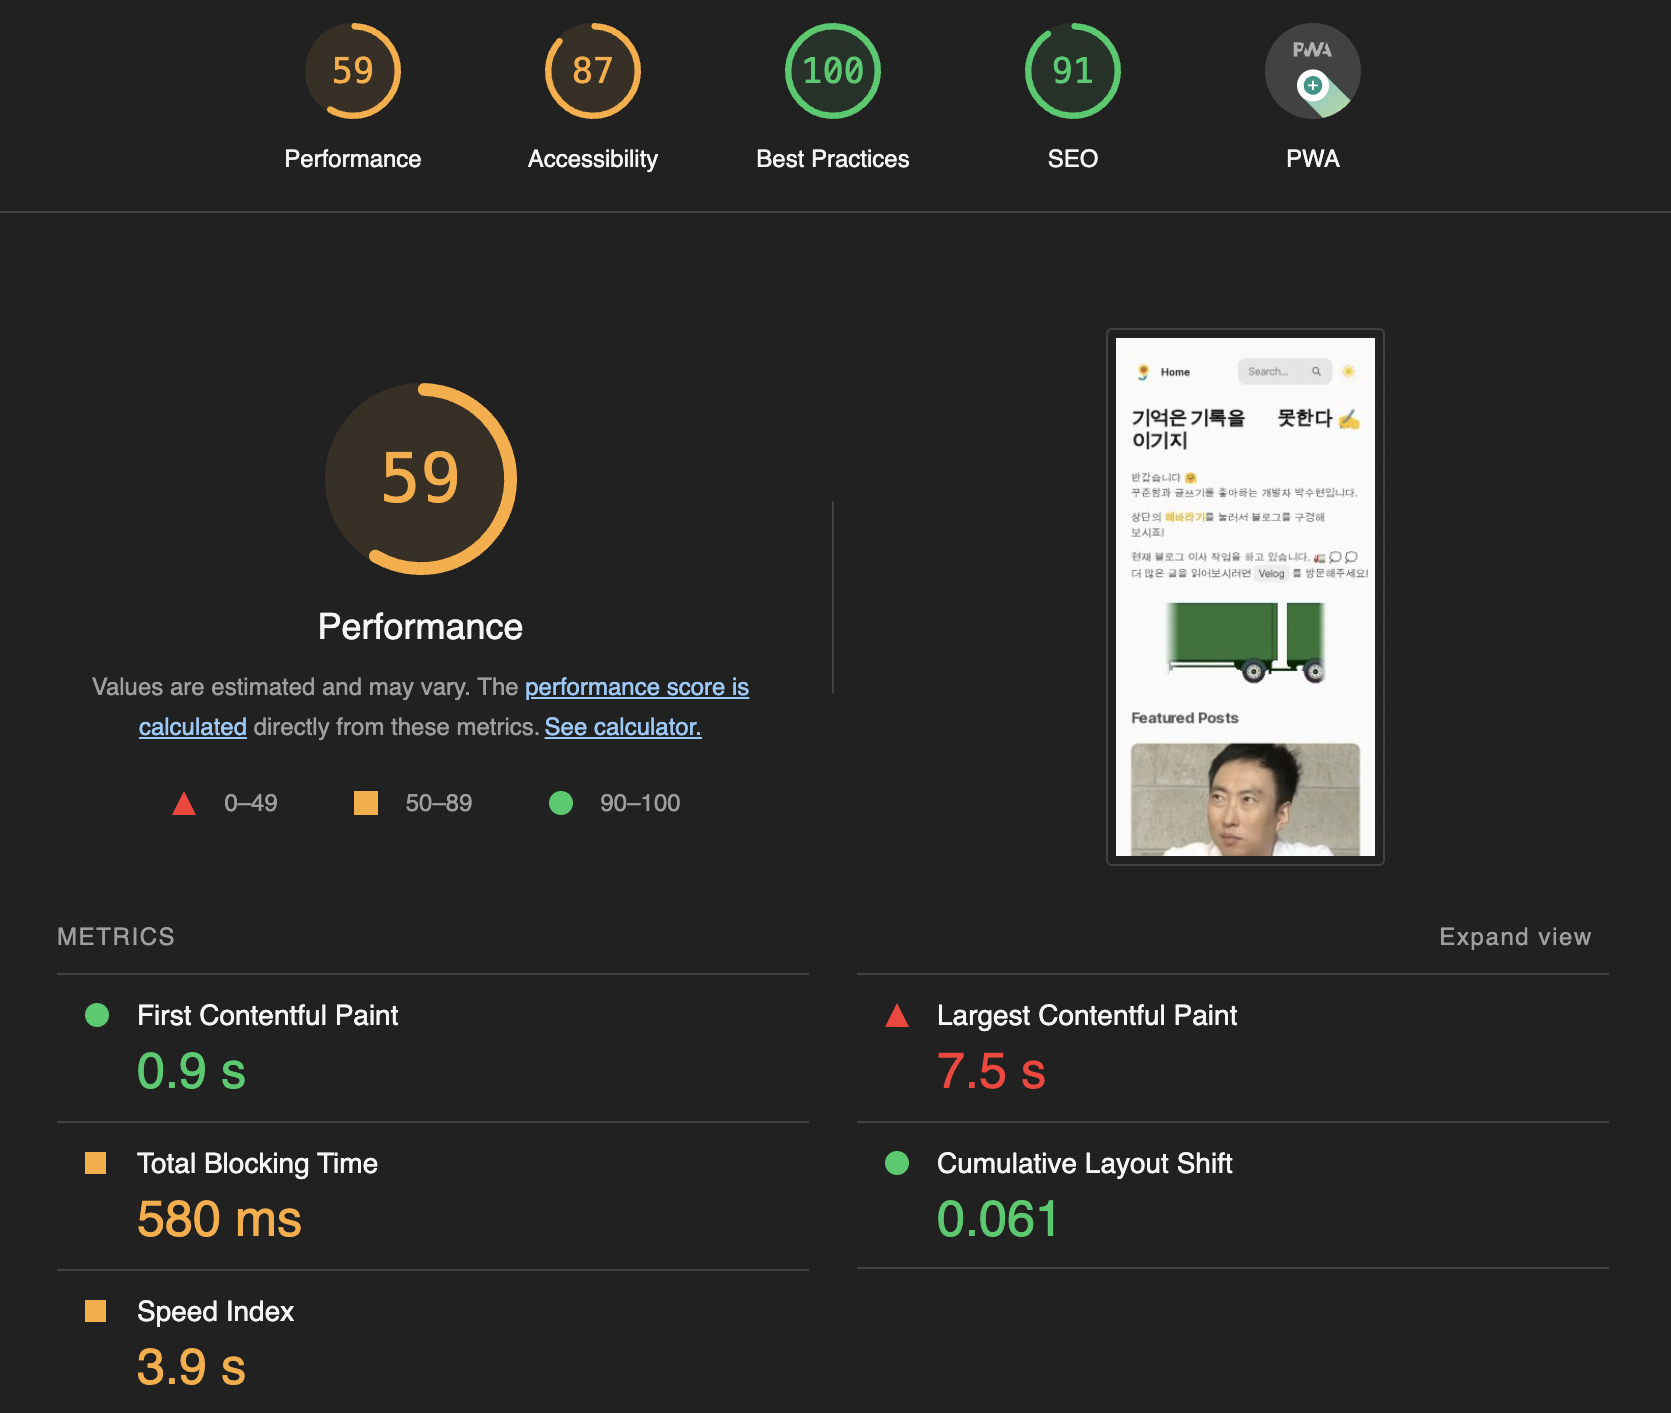Open the 'performance score is calculated' link
Image resolution: width=1671 pixels, height=1413 pixels.
pyautogui.click(x=637, y=687)
